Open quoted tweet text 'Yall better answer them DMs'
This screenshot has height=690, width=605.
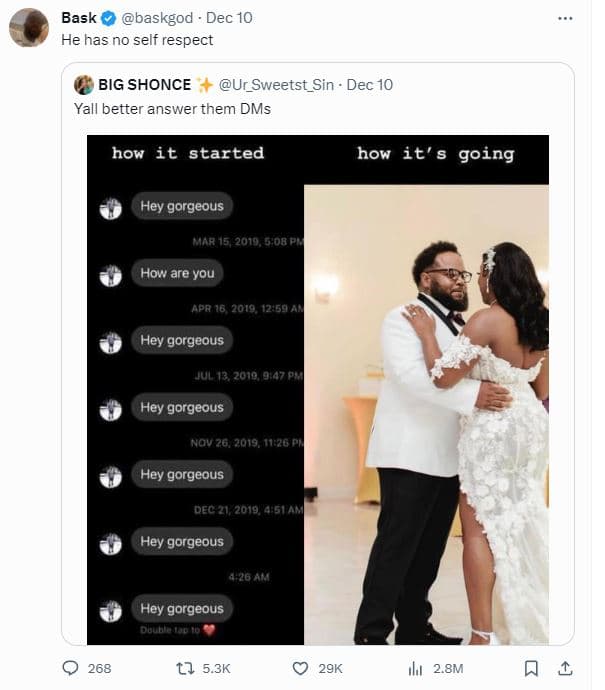click(x=172, y=108)
